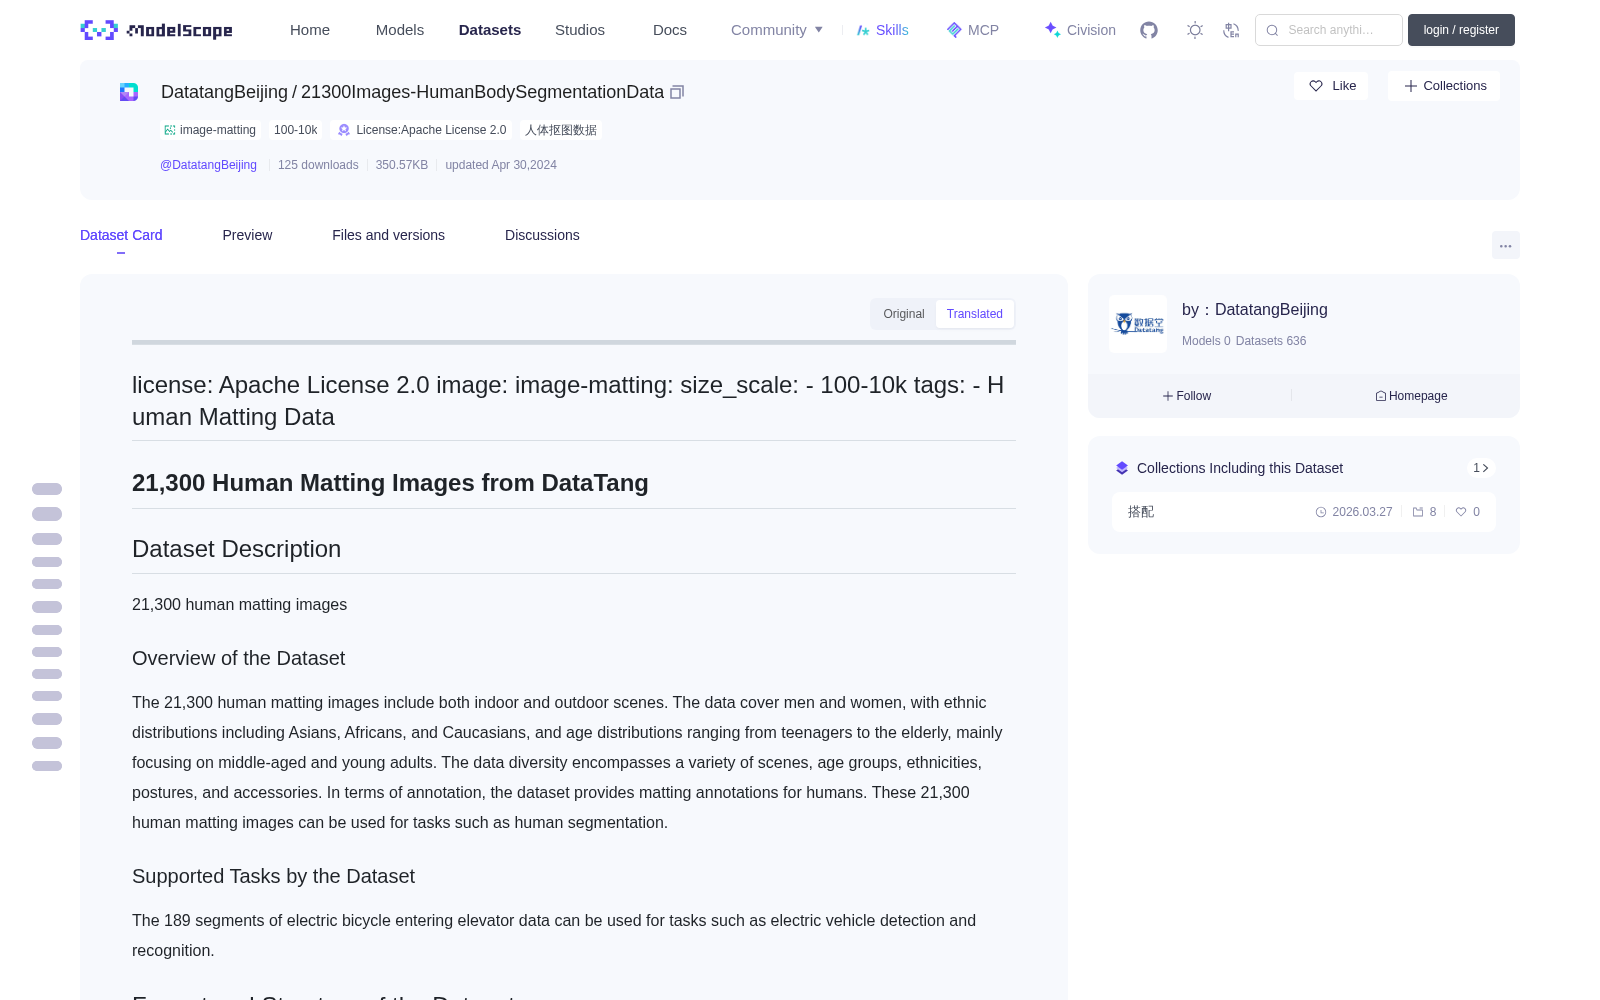Viewport: 1600px width, 1000px height.
Task: Click the layered Collections Including icon
Action: pos(1122,468)
